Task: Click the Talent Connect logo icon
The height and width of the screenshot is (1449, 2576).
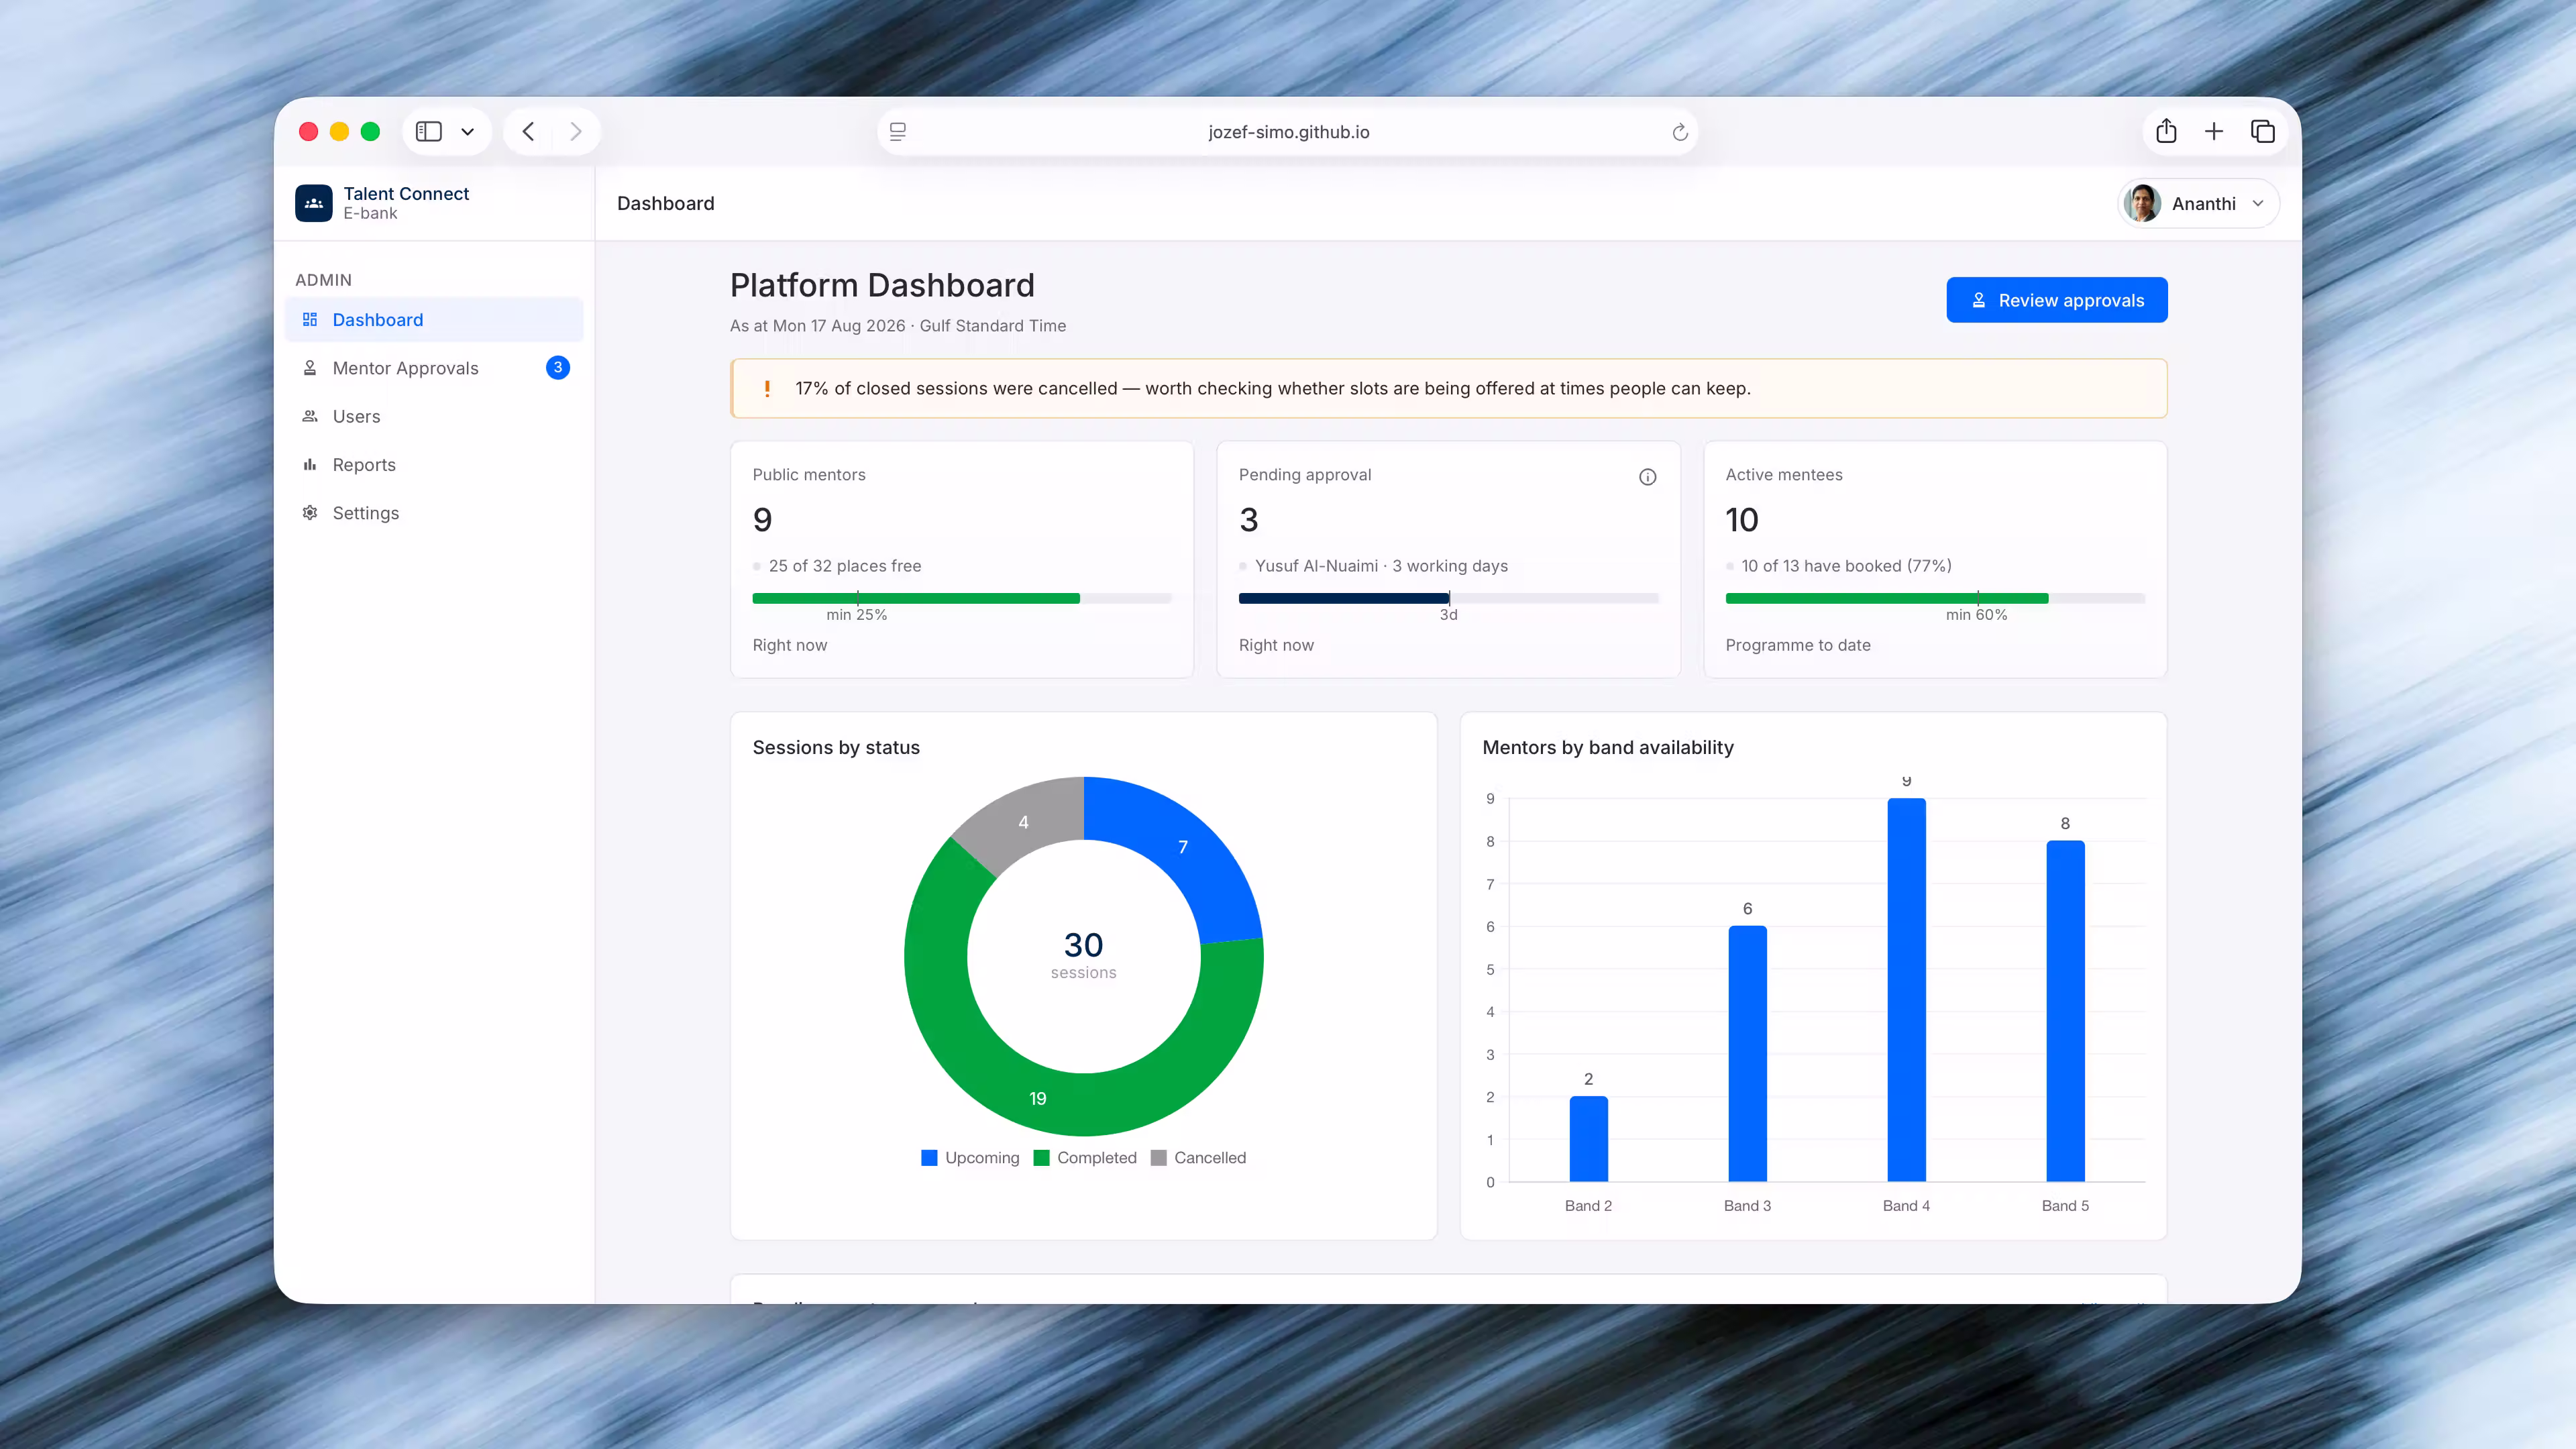Action: tap(313, 203)
